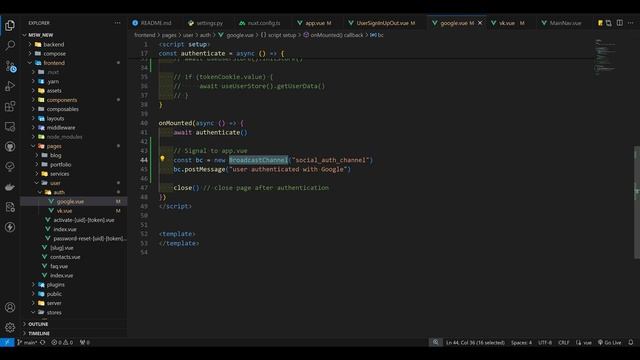Open editor More Actions ellipsis menu
This screenshot has height=360, width=640.
(631, 23)
